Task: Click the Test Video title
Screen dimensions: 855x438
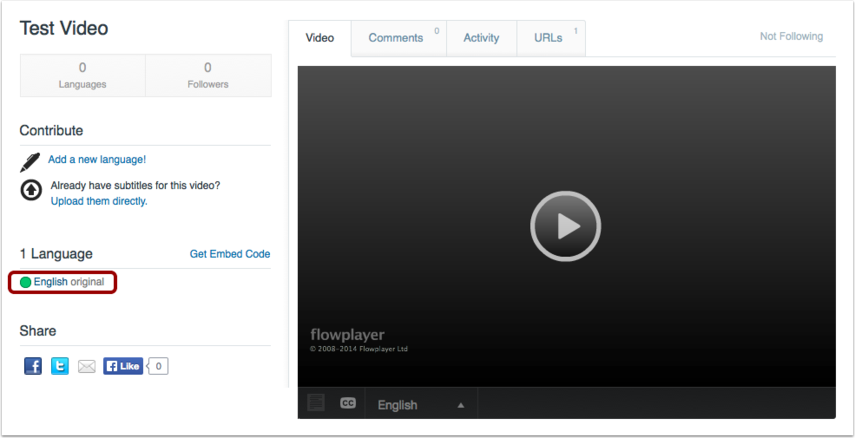Action: tap(64, 28)
